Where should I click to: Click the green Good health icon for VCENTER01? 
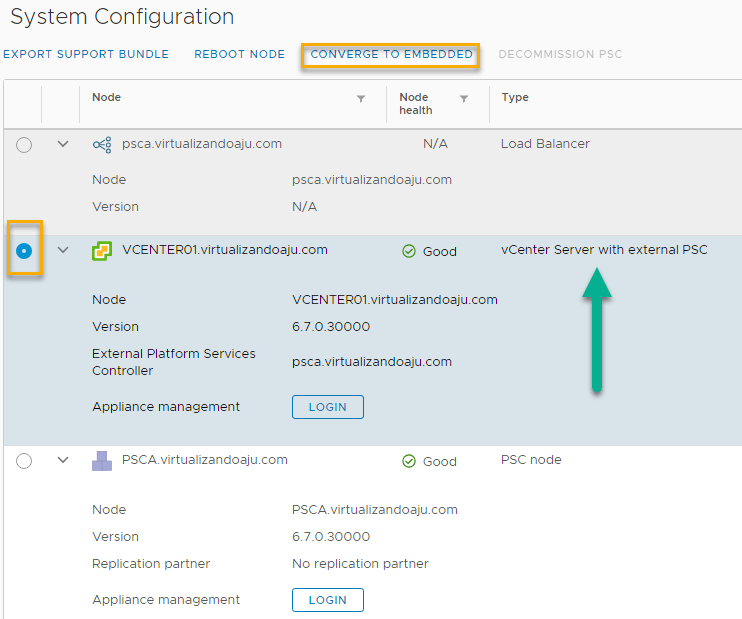408,252
